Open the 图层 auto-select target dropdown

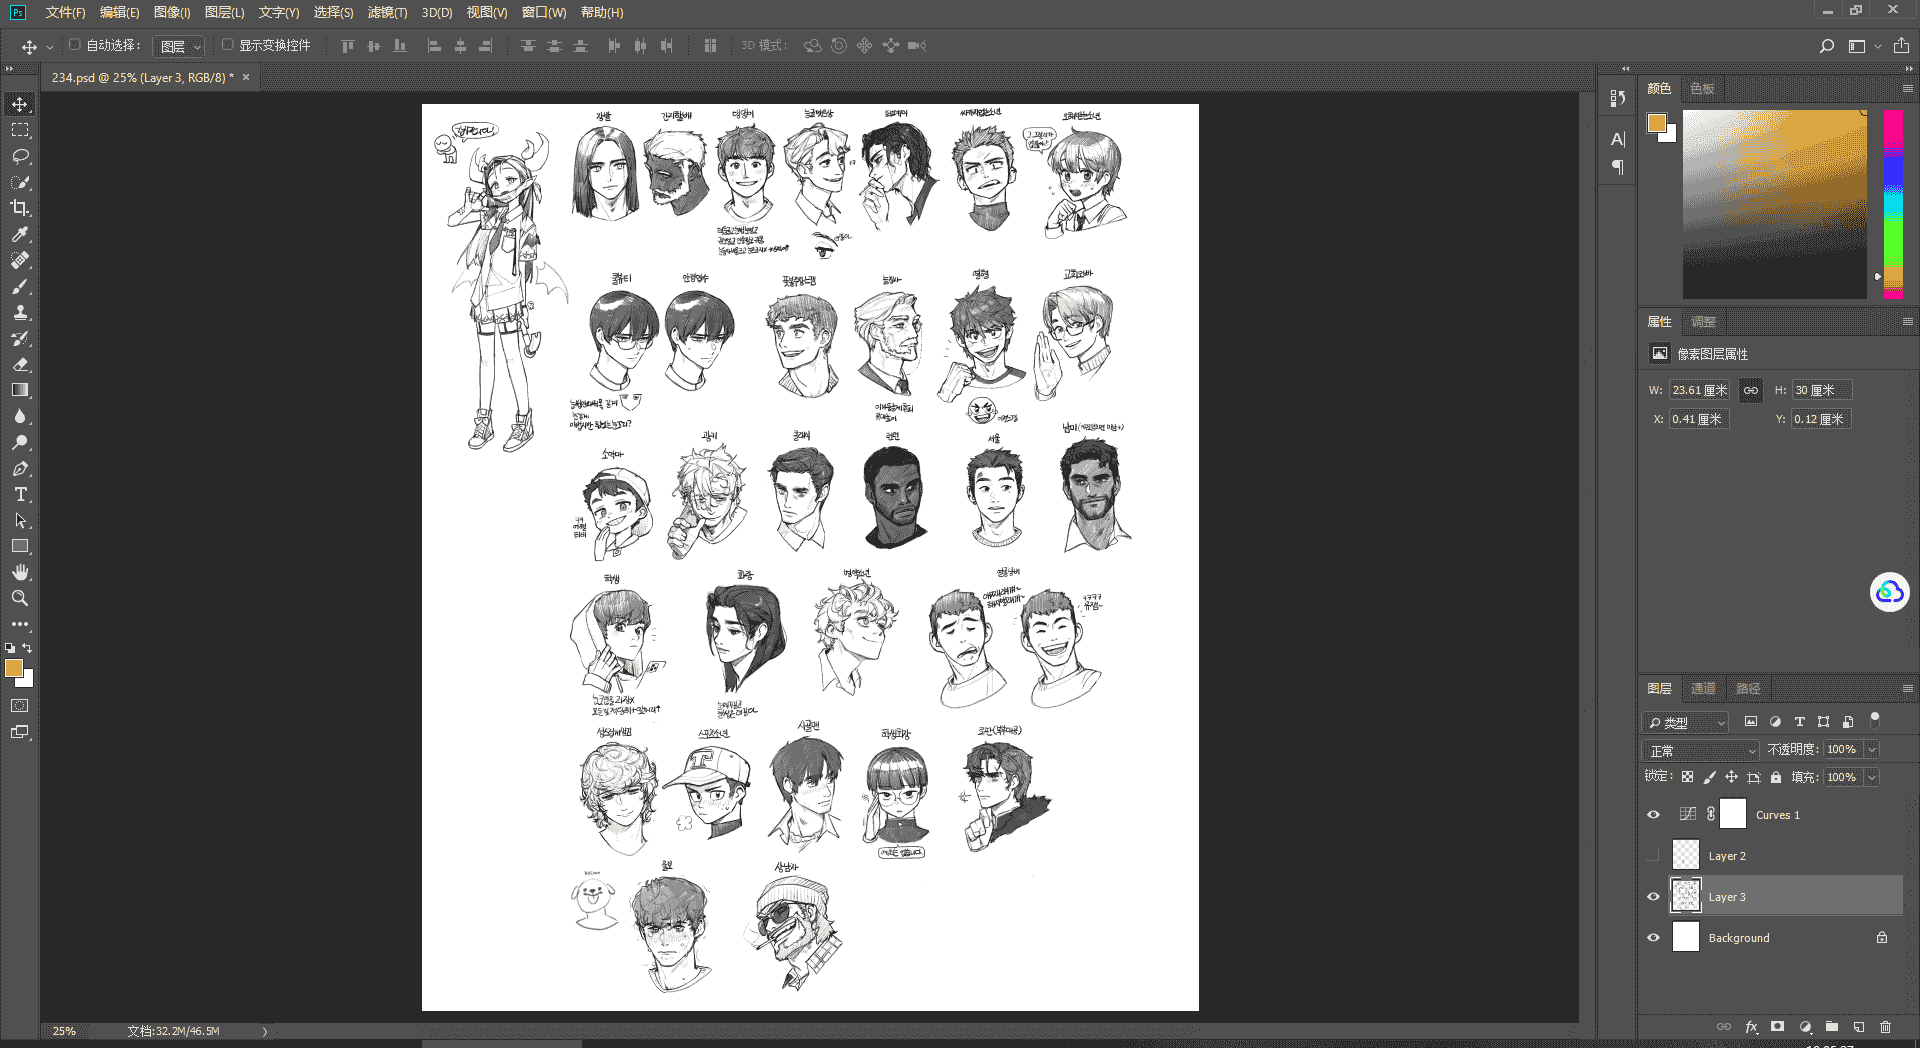[x=180, y=46]
